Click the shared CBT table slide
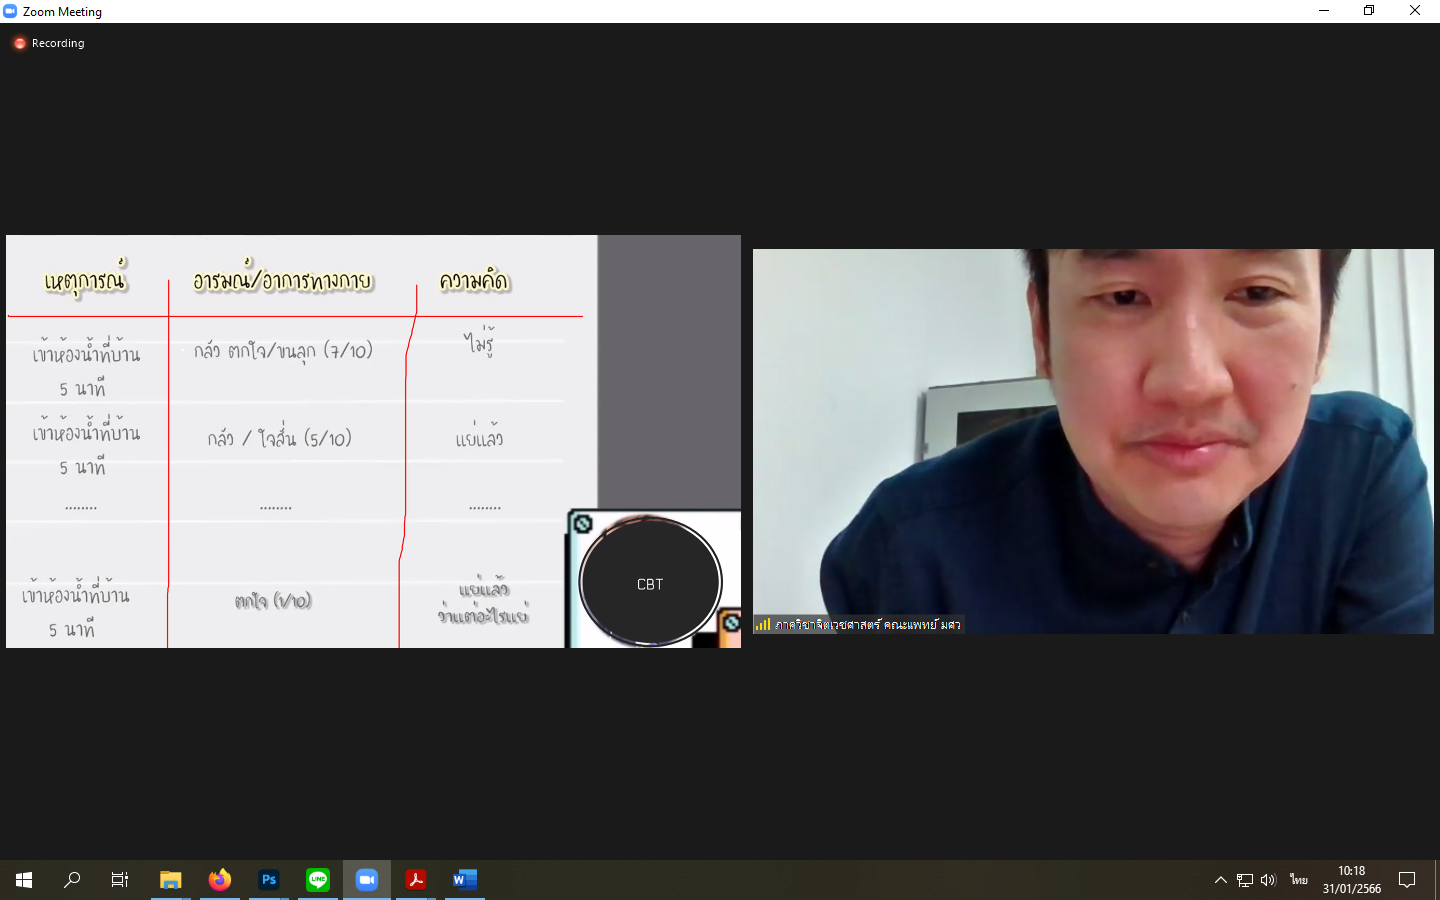The image size is (1440, 900). coord(300,440)
